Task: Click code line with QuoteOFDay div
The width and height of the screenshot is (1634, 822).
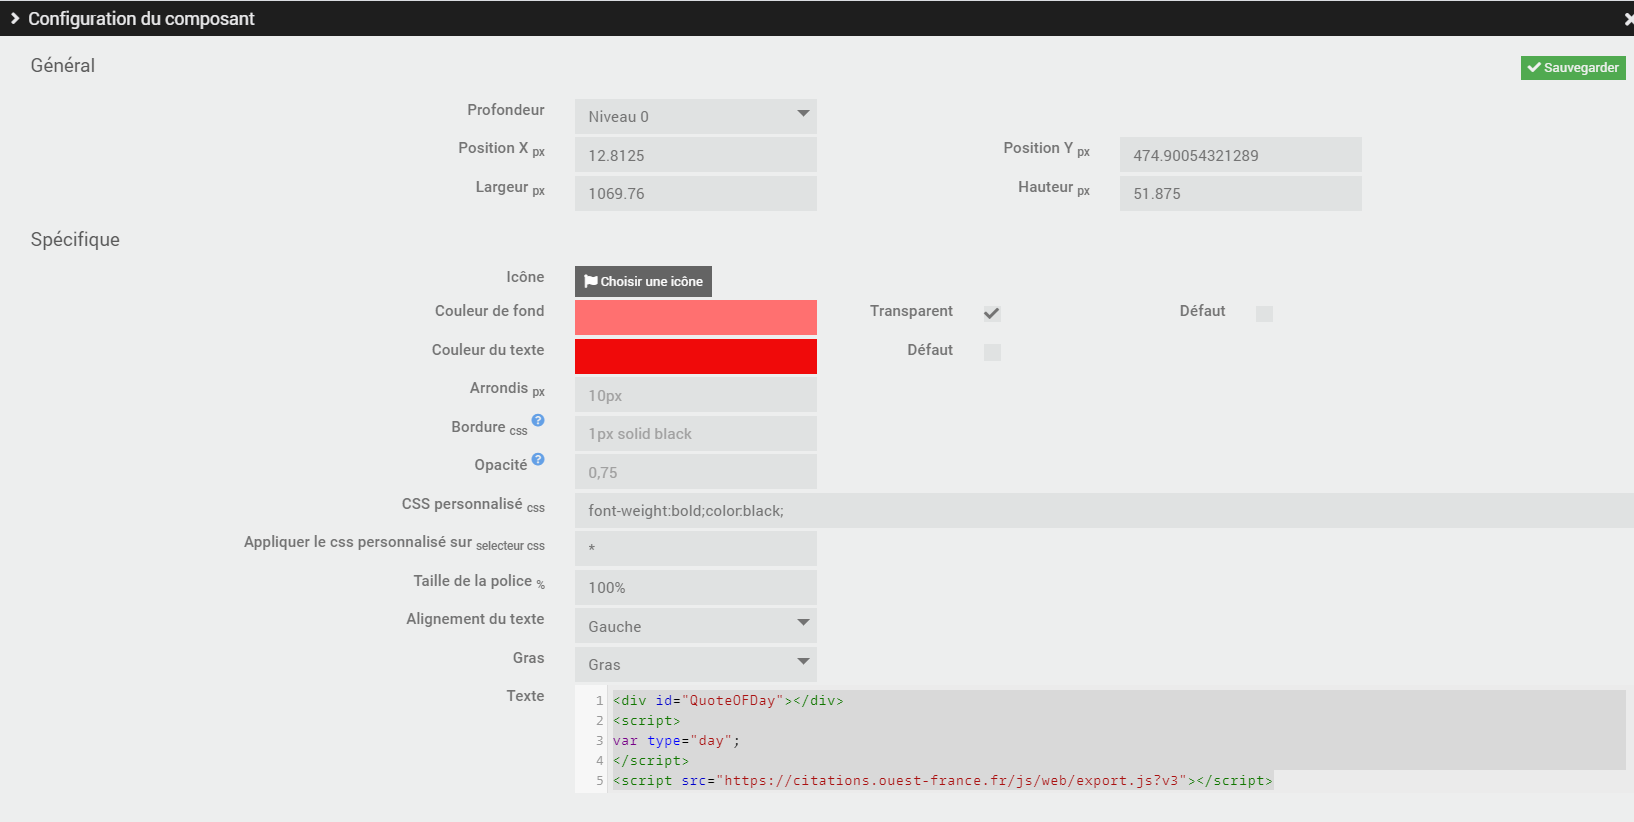Action: pos(728,700)
